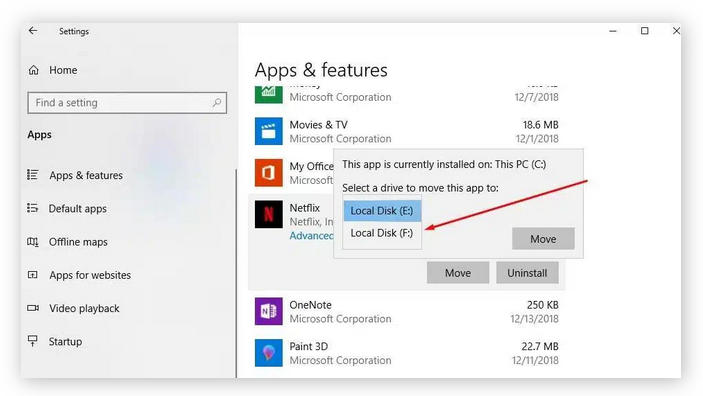Maximize the Settings window
703x396 pixels.
click(x=644, y=30)
